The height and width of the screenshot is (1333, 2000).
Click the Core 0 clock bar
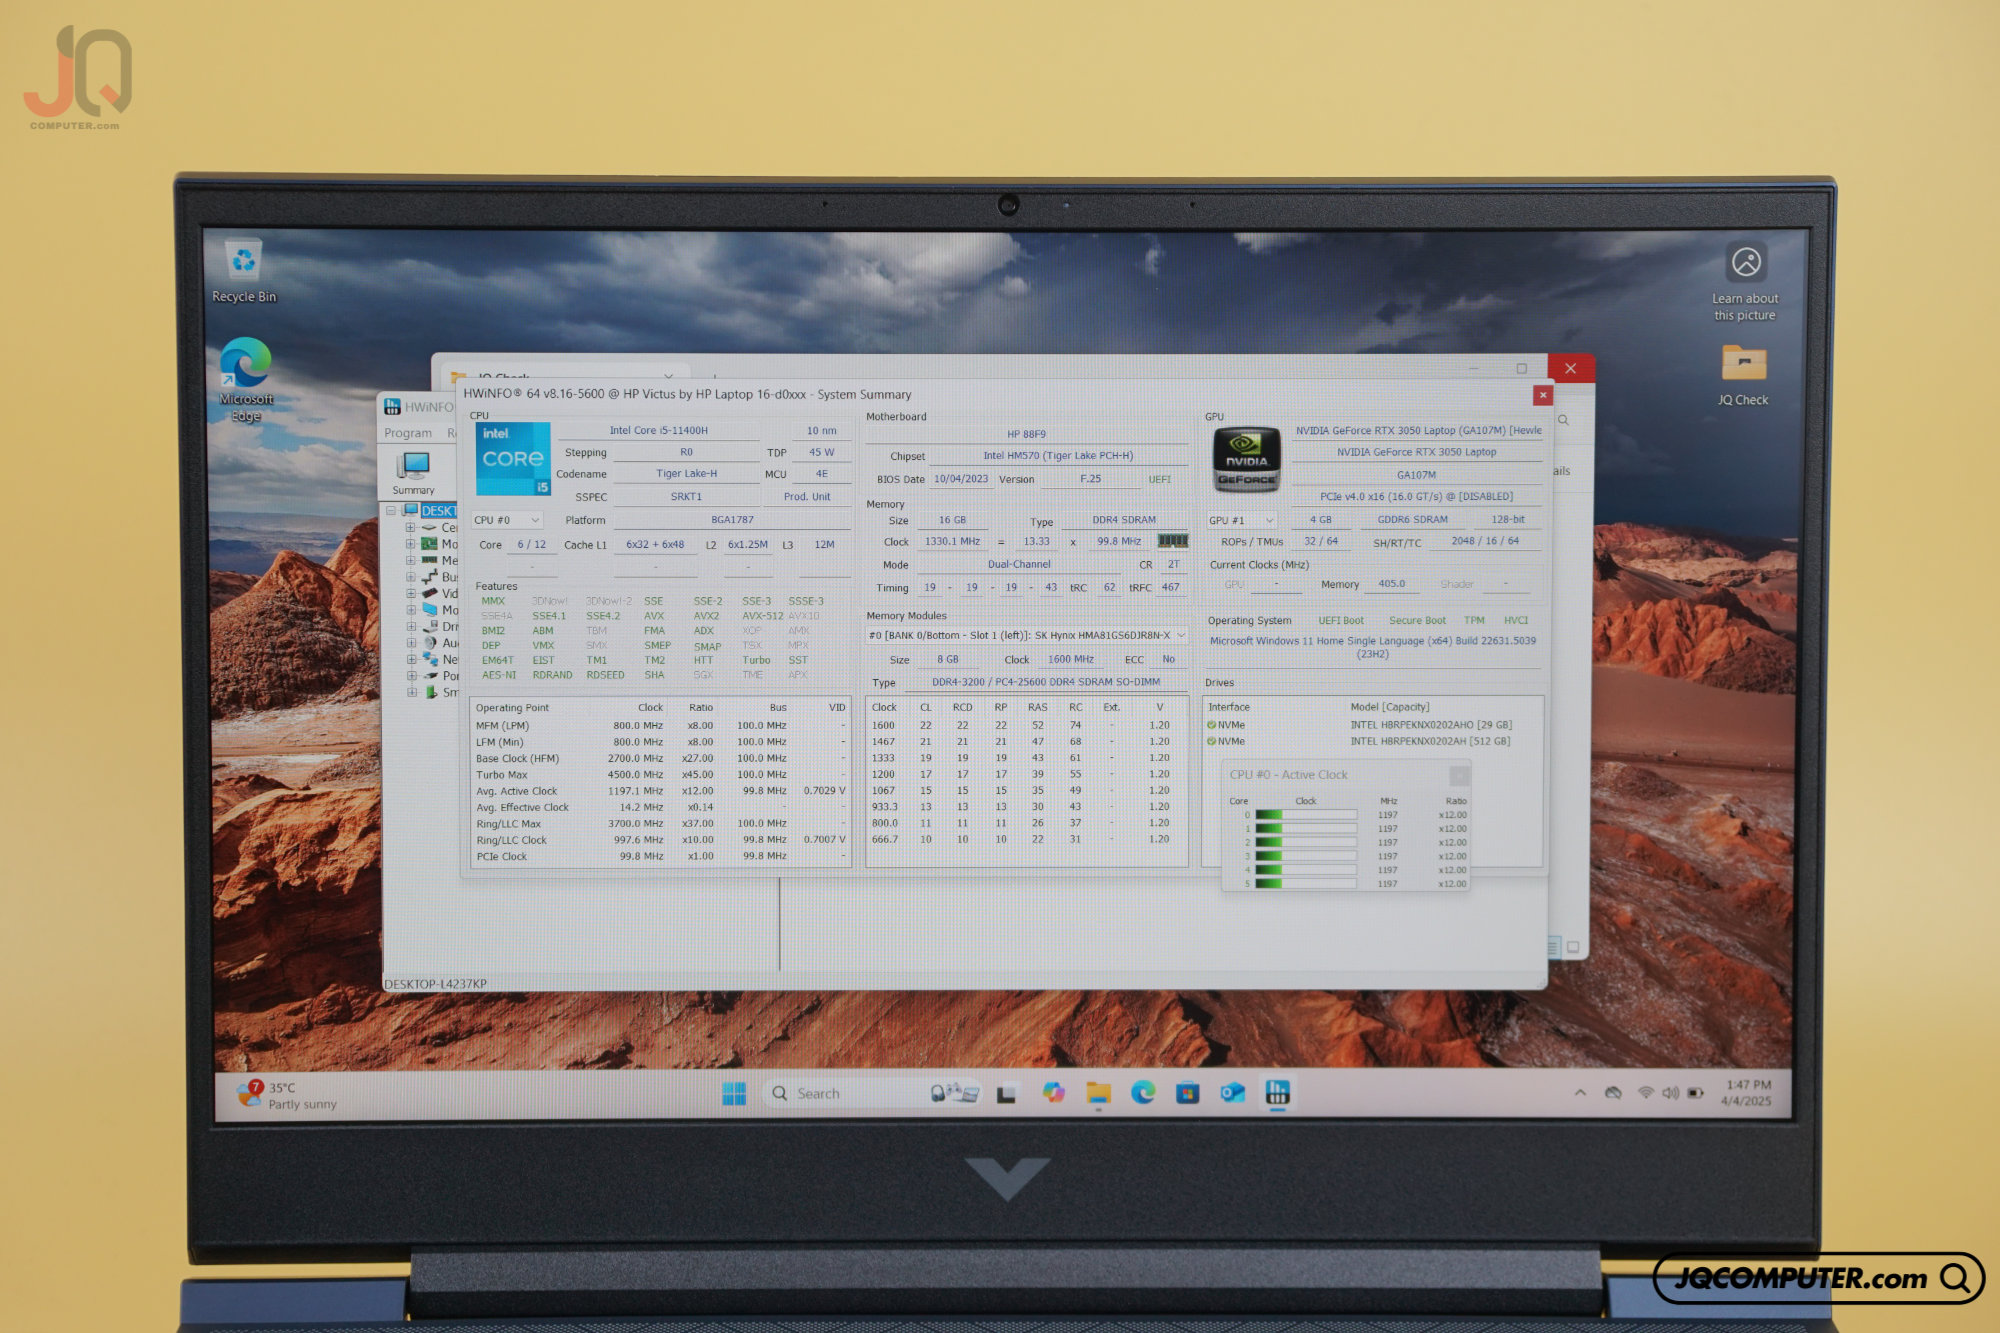click(1305, 815)
